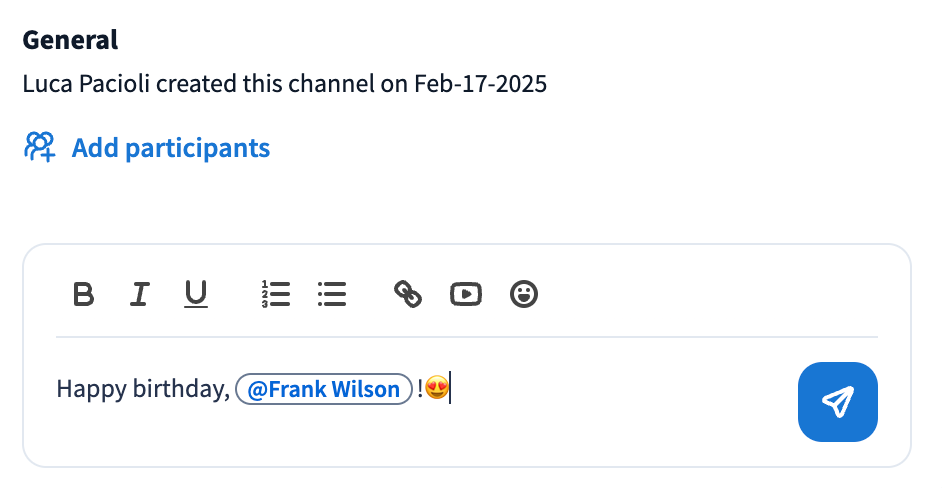Click the people icon beside Add participants

point(39,148)
